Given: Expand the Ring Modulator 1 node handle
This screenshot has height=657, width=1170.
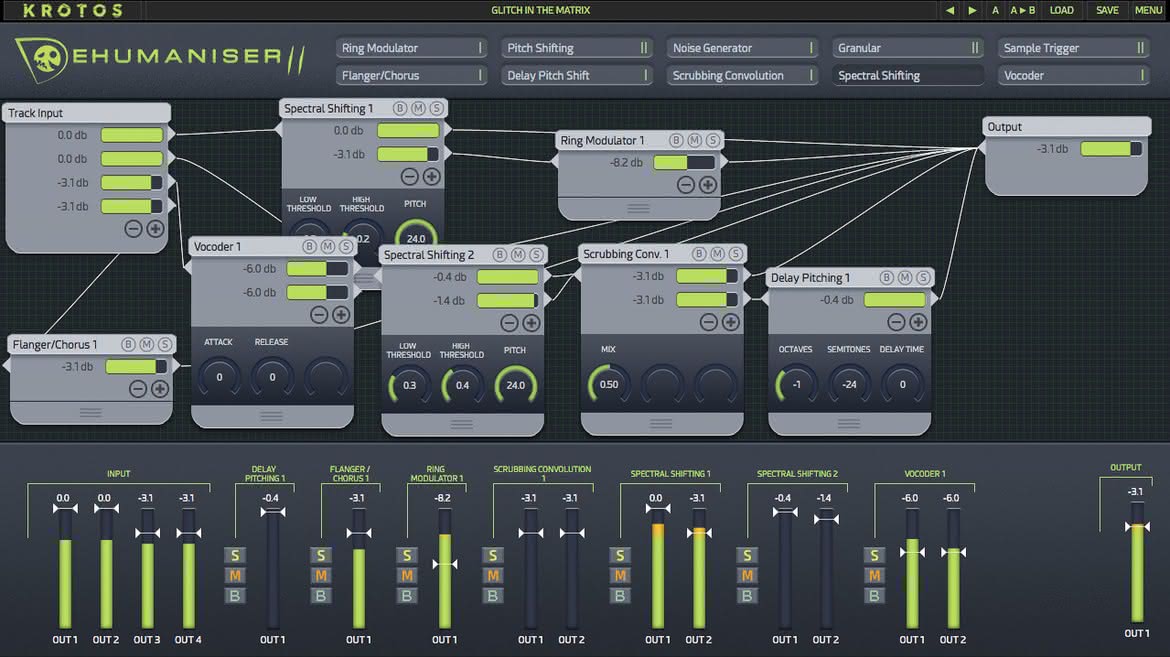Looking at the screenshot, I should (x=638, y=208).
